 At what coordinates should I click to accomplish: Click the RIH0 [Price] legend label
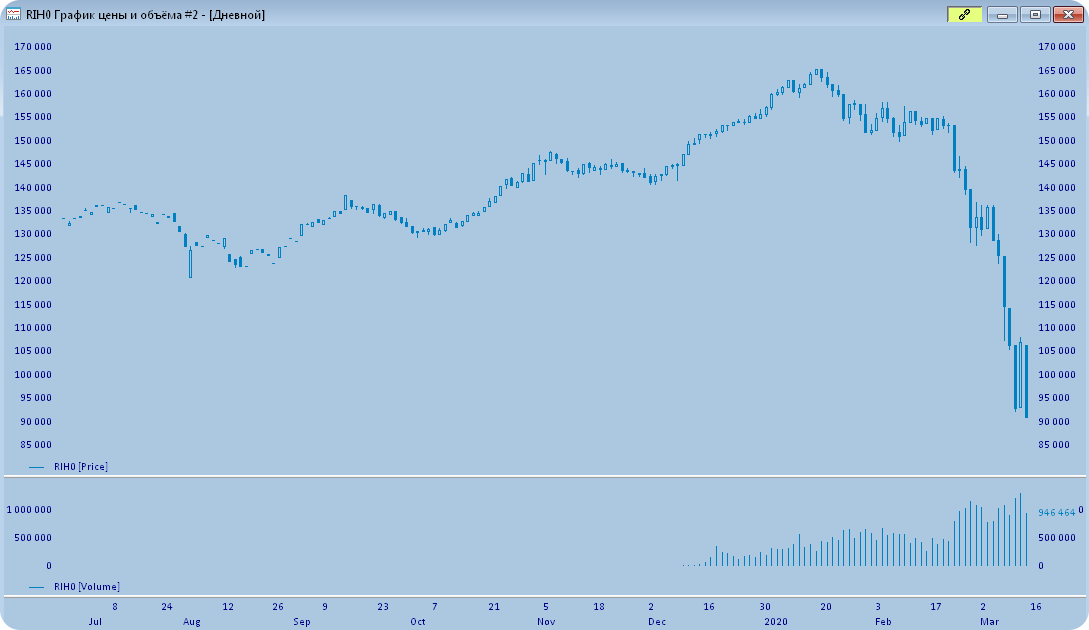(x=81, y=466)
